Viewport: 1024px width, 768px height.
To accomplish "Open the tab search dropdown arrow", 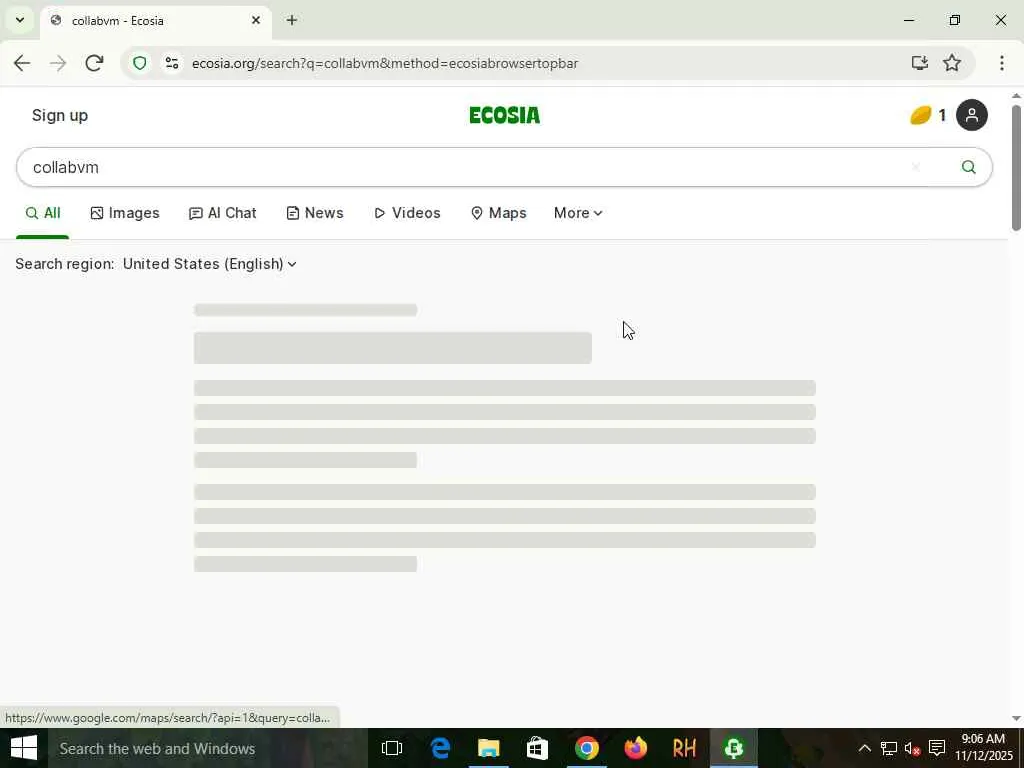I will point(20,20).
